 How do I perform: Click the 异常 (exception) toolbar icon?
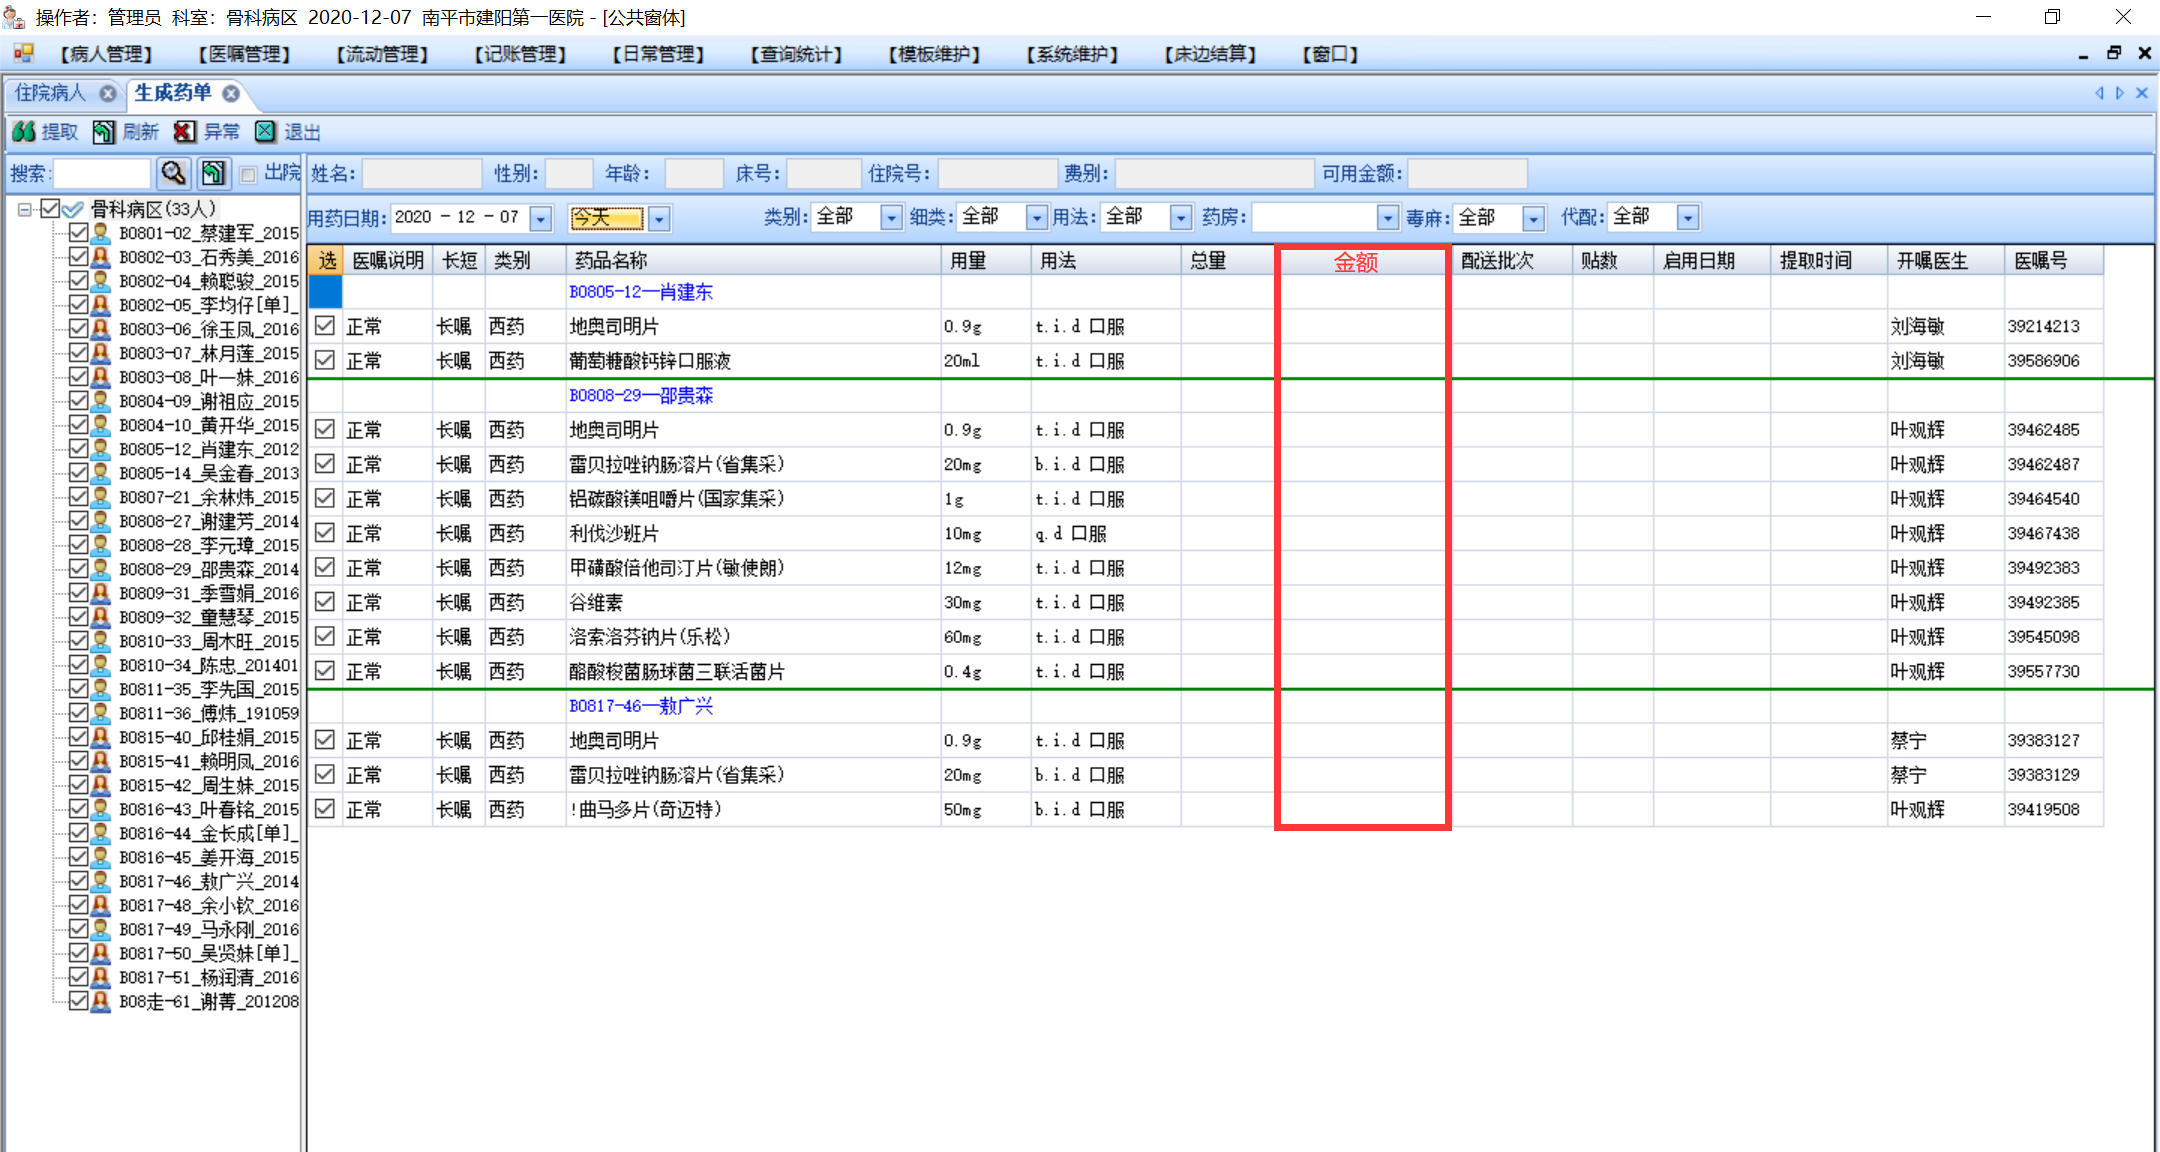(185, 132)
